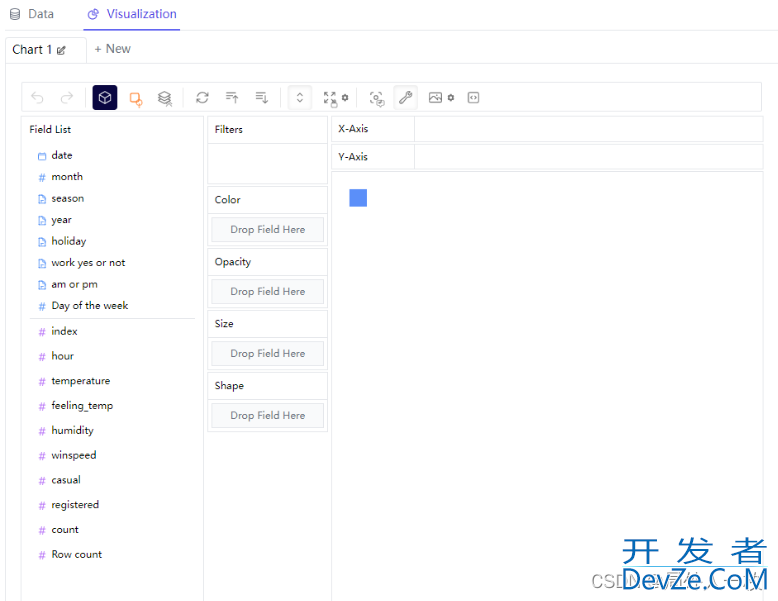Image resolution: width=778 pixels, height=601 pixels.
Task: Click the empty Filters drop area
Action: (267, 164)
